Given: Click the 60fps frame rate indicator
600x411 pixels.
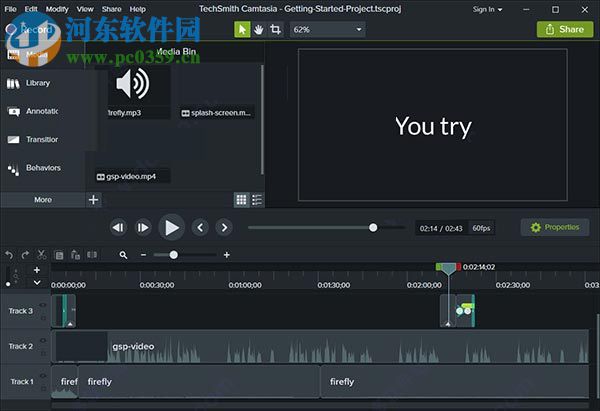Looking at the screenshot, I should click(x=481, y=228).
